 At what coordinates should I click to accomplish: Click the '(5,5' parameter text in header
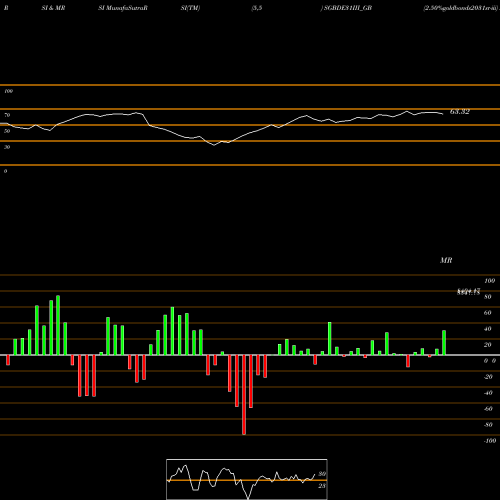point(257,8)
